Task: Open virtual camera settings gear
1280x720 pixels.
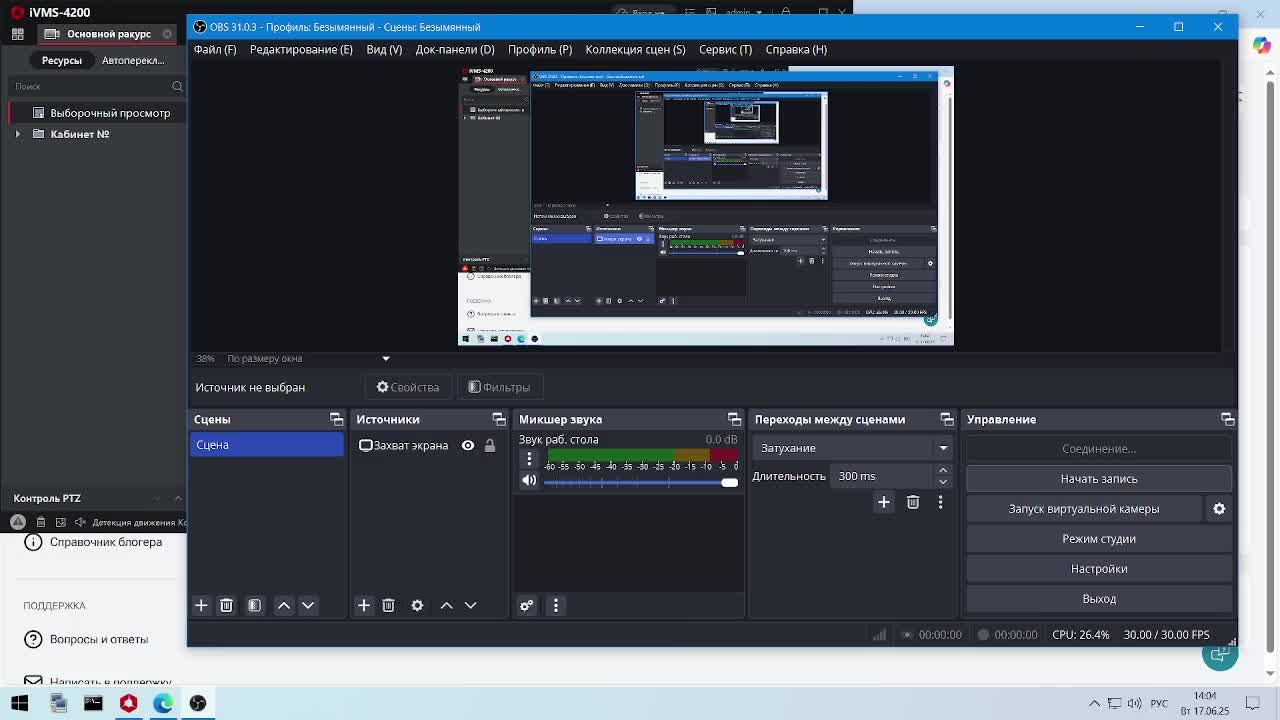Action: click(1219, 509)
